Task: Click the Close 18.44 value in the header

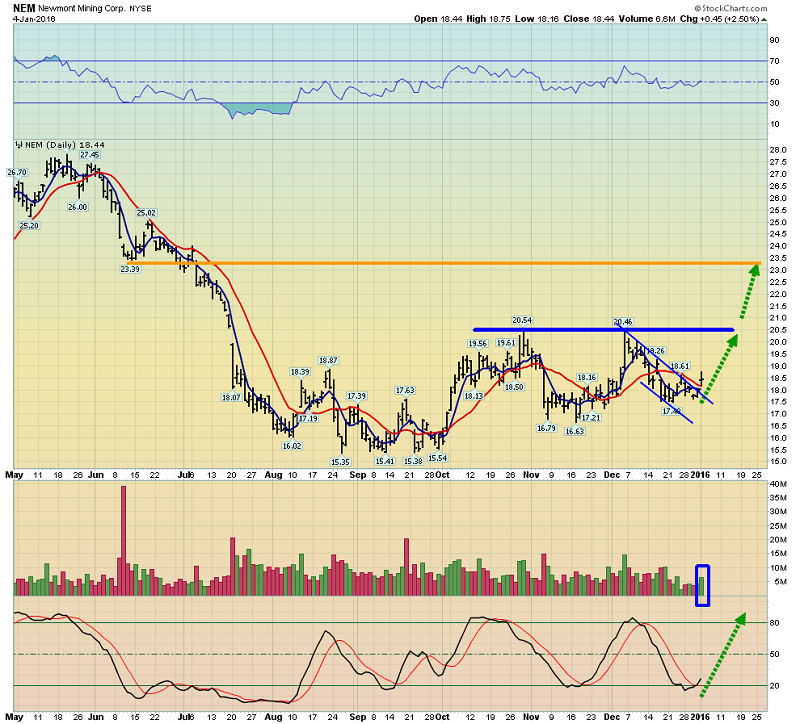Action: 589,19
